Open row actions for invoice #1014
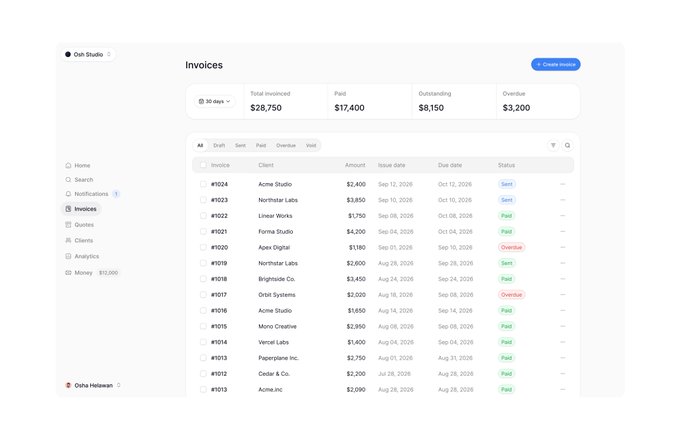The image size is (680, 440). pos(562,342)
